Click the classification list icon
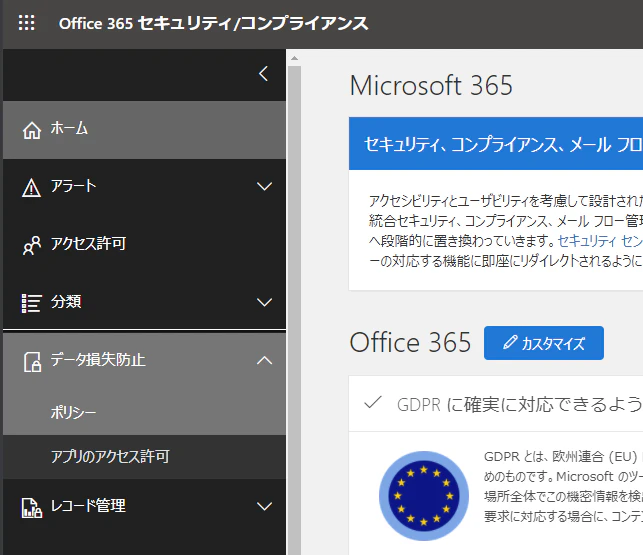 (31, 303)
